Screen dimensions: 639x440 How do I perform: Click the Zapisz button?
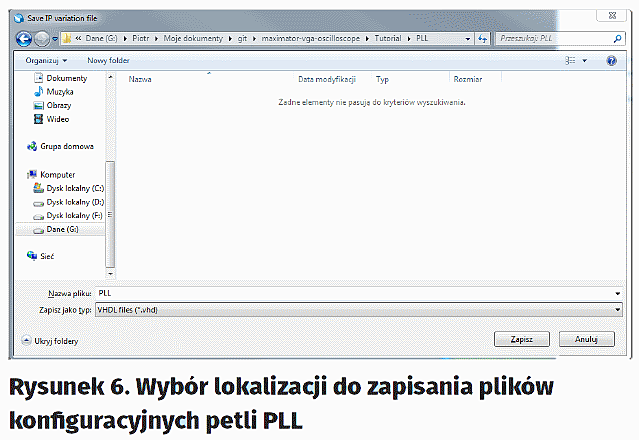pos(522,340)
